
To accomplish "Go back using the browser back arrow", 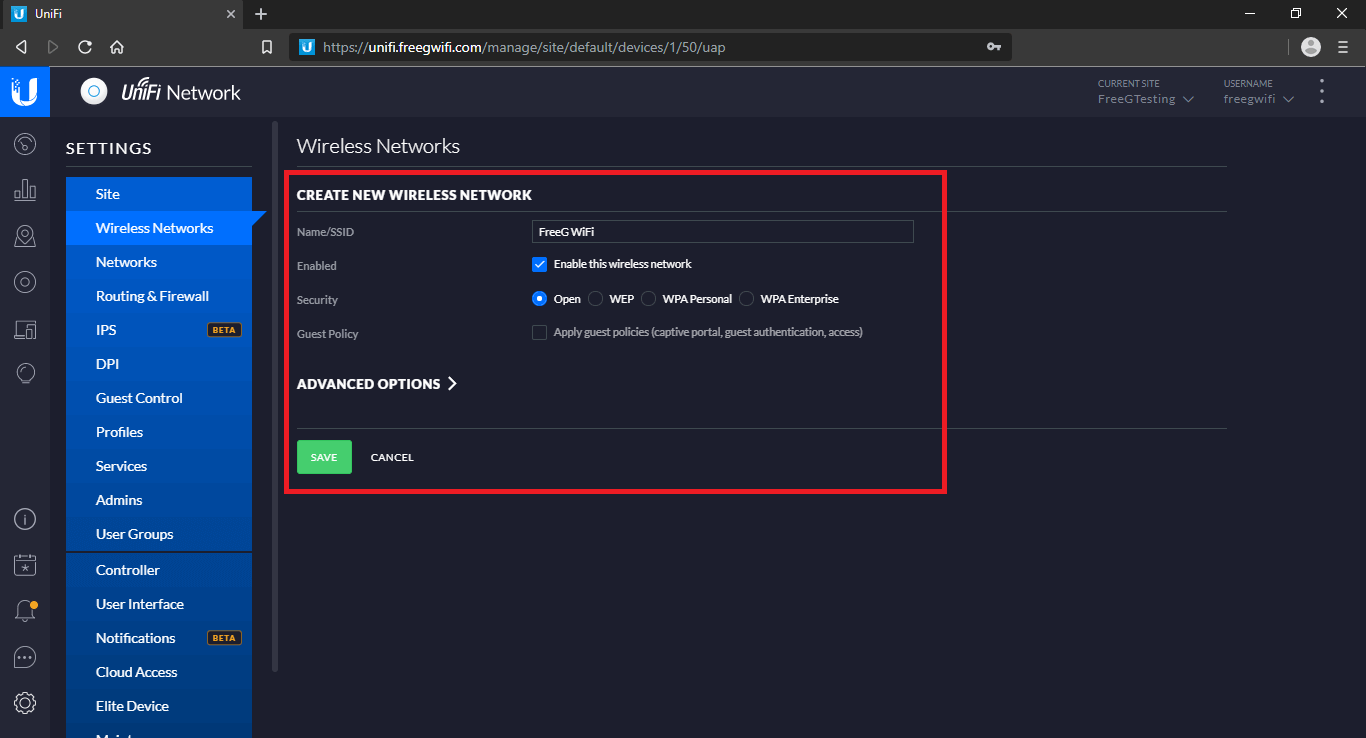I will (21, 47).
